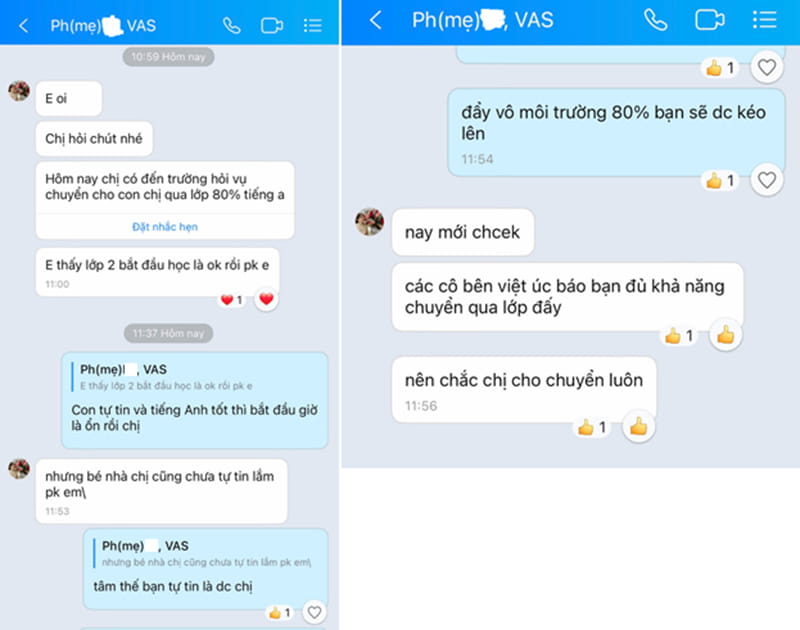Open the right chat menu list icon
The image size is (800, 630).
tap(764, 20)
